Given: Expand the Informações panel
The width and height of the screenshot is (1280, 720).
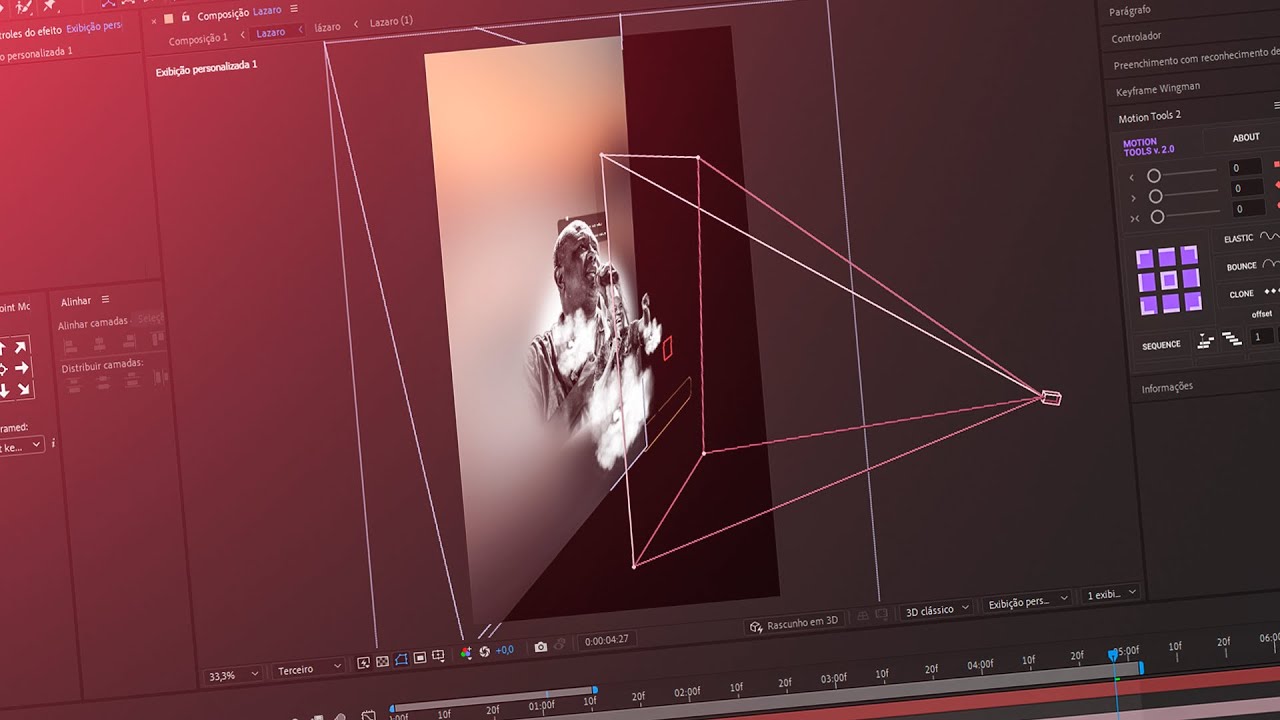Looking at the screenshot, I should coord(1167,387).
